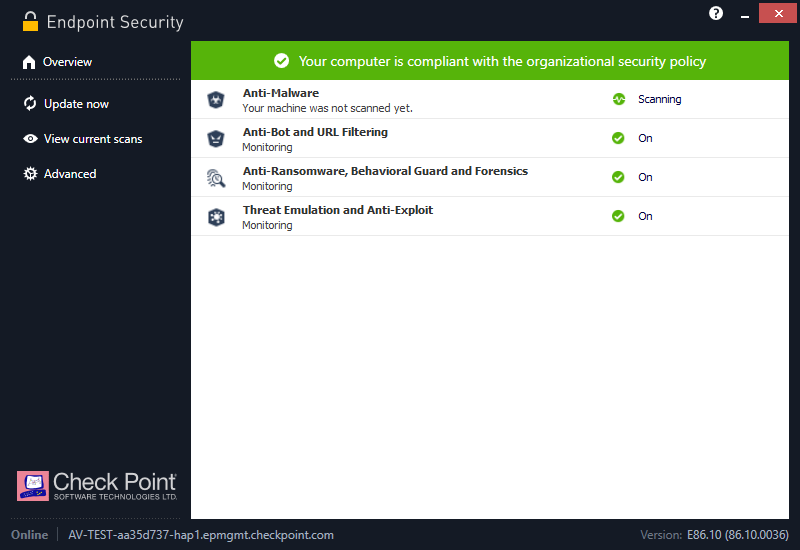Minimize the Endpoint Security window
The height and width of the screenshot is (550, 800).
point(743,13)
